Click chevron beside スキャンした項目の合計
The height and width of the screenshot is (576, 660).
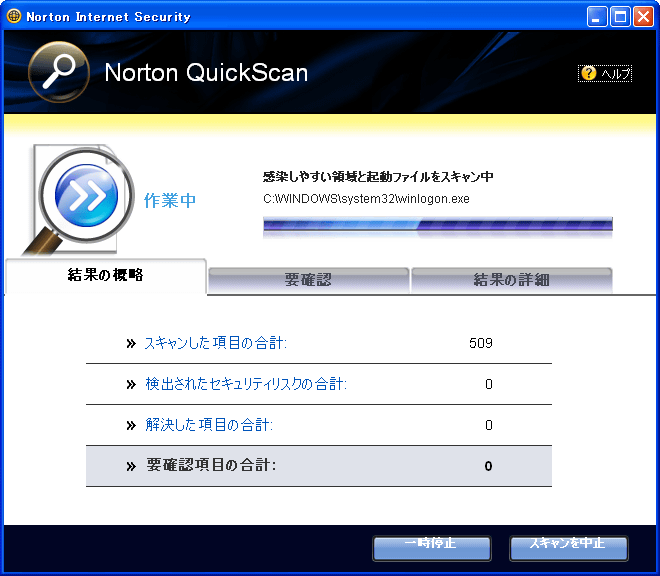coord(131,344)
